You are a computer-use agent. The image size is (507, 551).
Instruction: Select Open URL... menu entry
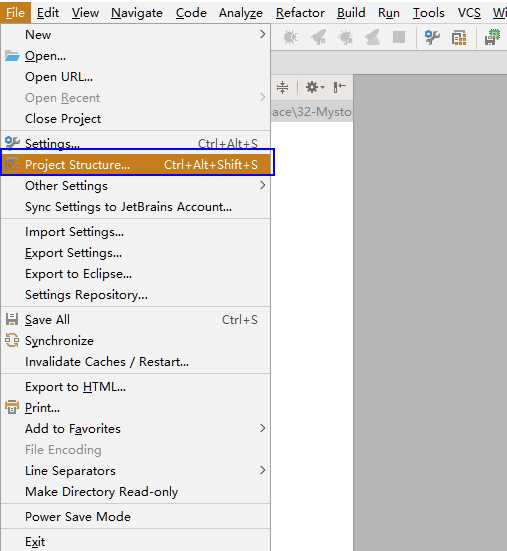(x=135, y=77)
